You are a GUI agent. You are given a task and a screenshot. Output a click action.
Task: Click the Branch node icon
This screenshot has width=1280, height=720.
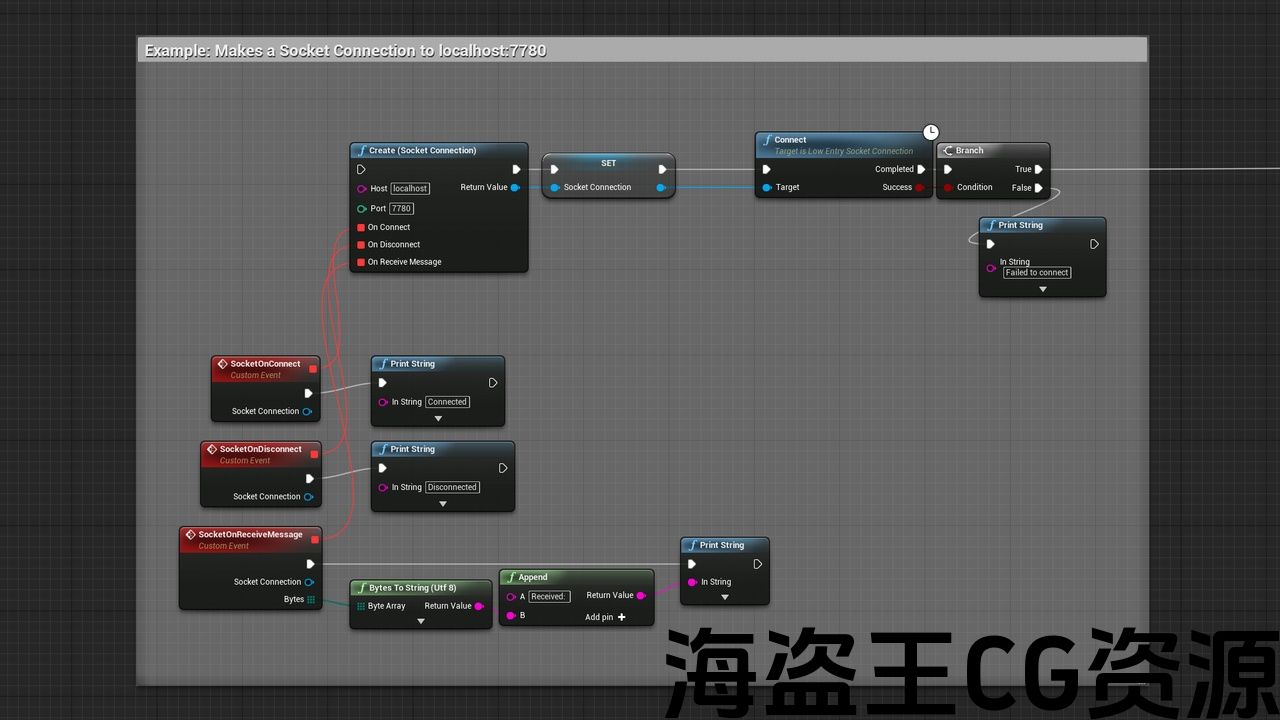click(x=948, y=151)
